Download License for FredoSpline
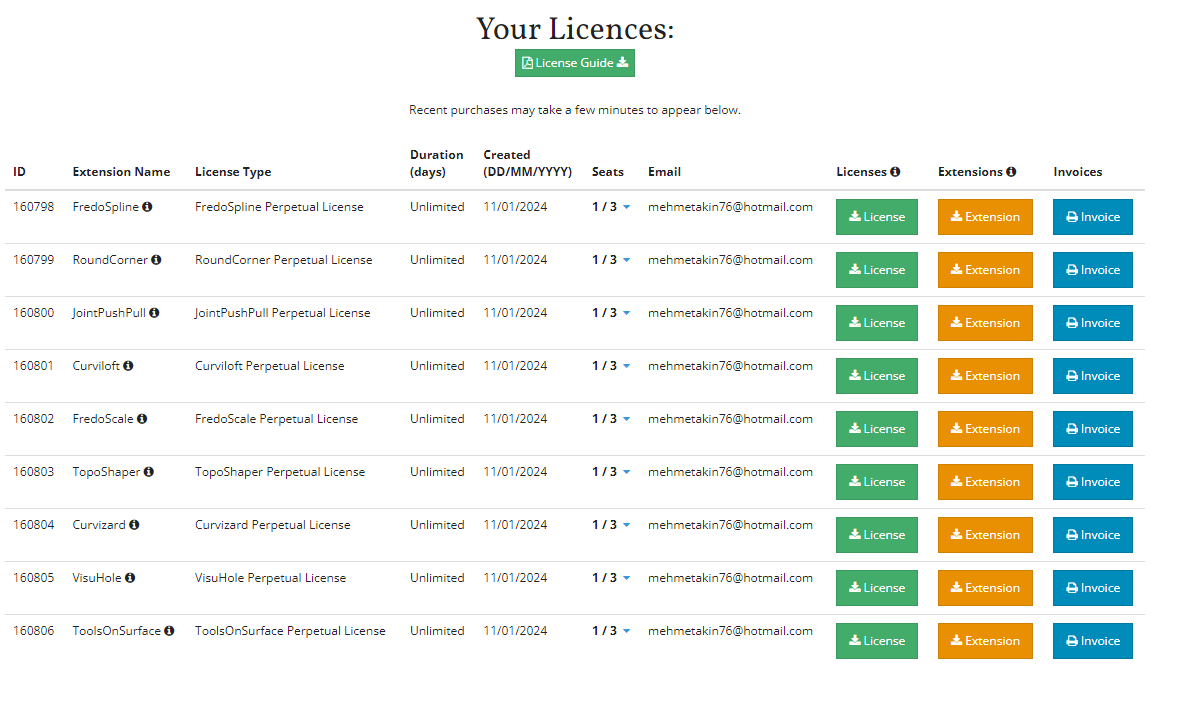1185x711 pixels. coord(877,217)
